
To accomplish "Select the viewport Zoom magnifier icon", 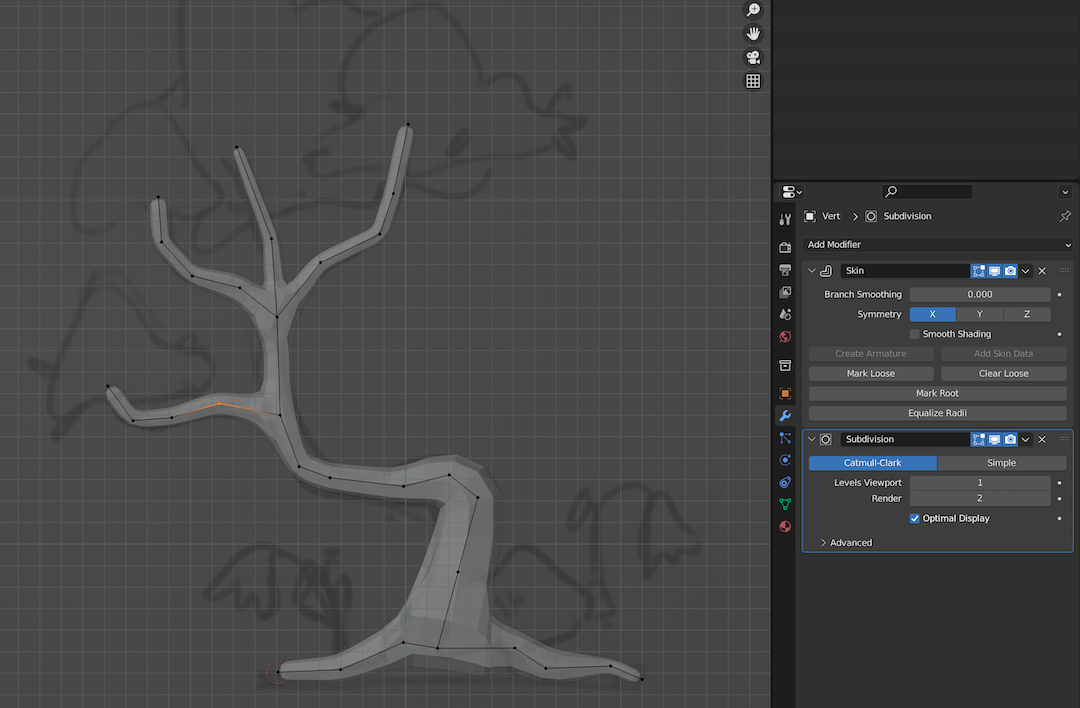I will (752, 10).
